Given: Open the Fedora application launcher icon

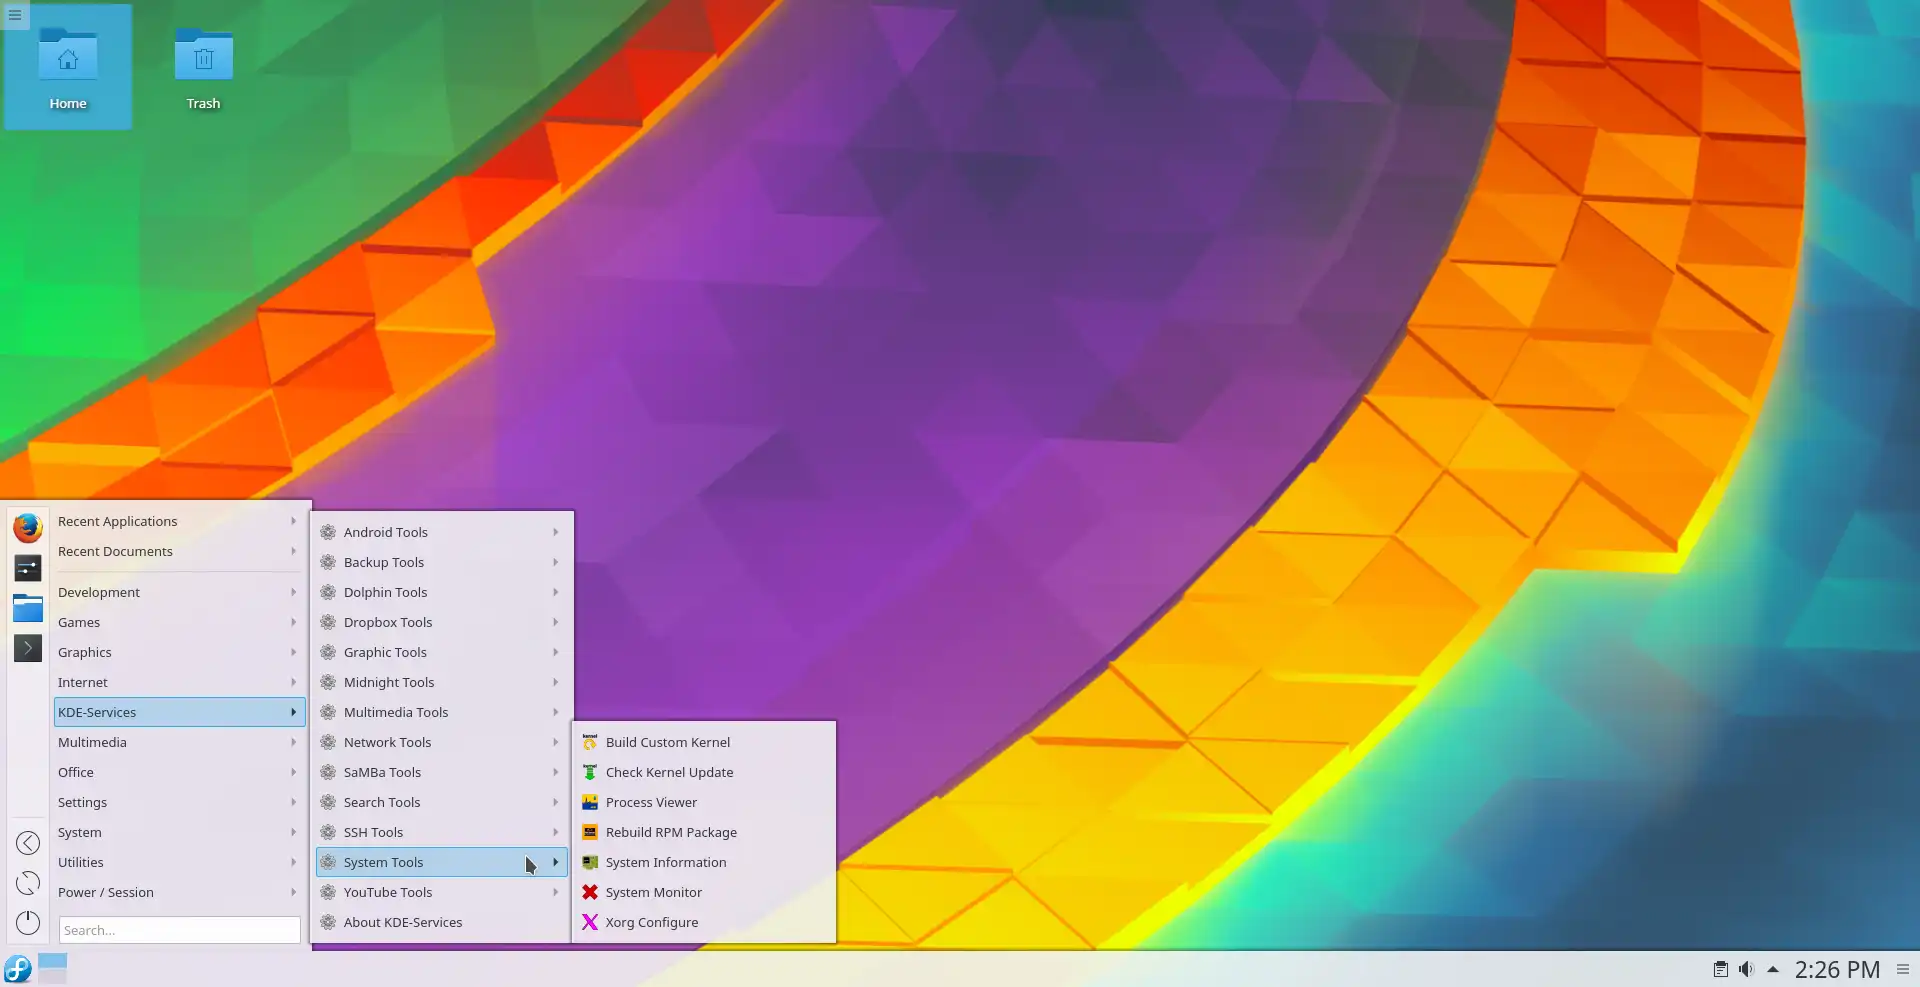Looking at the screenshot, I should (18, 969).
